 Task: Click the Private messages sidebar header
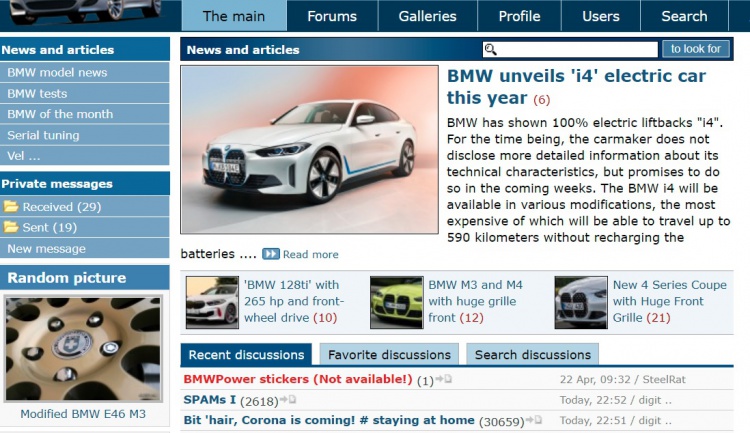(85, 183)
